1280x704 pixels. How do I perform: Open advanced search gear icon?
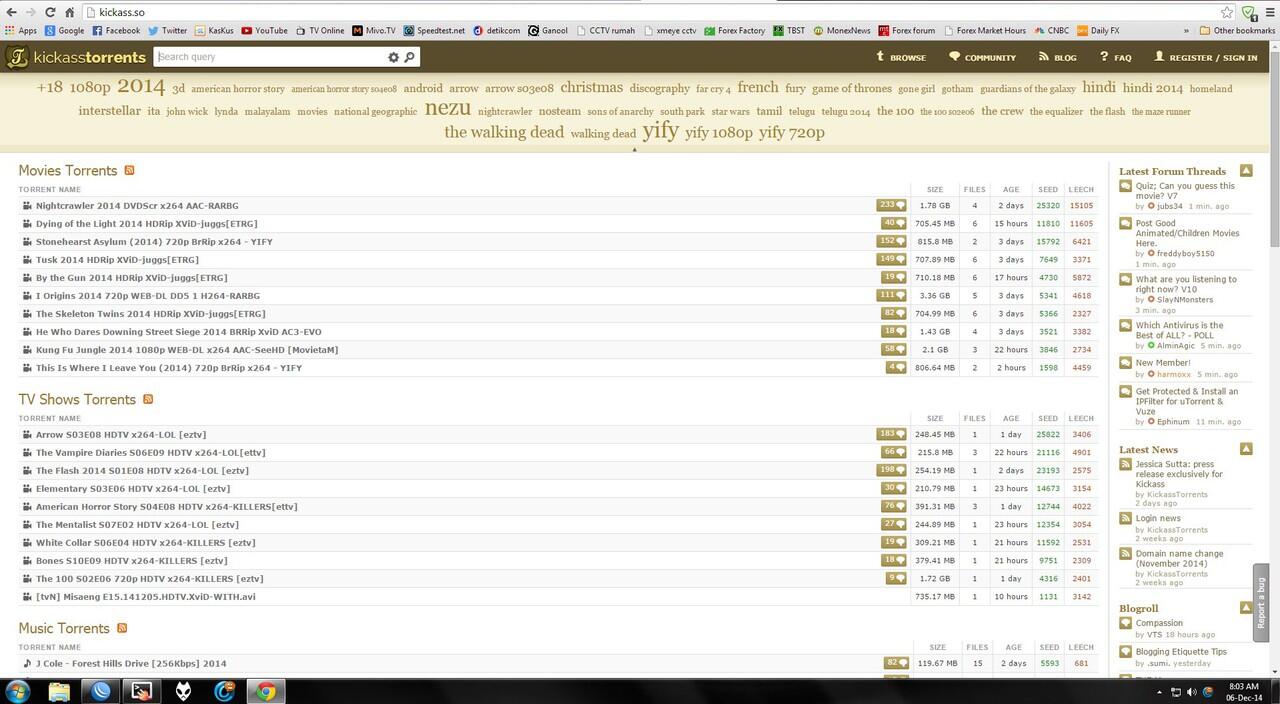[x=393, y=58]
